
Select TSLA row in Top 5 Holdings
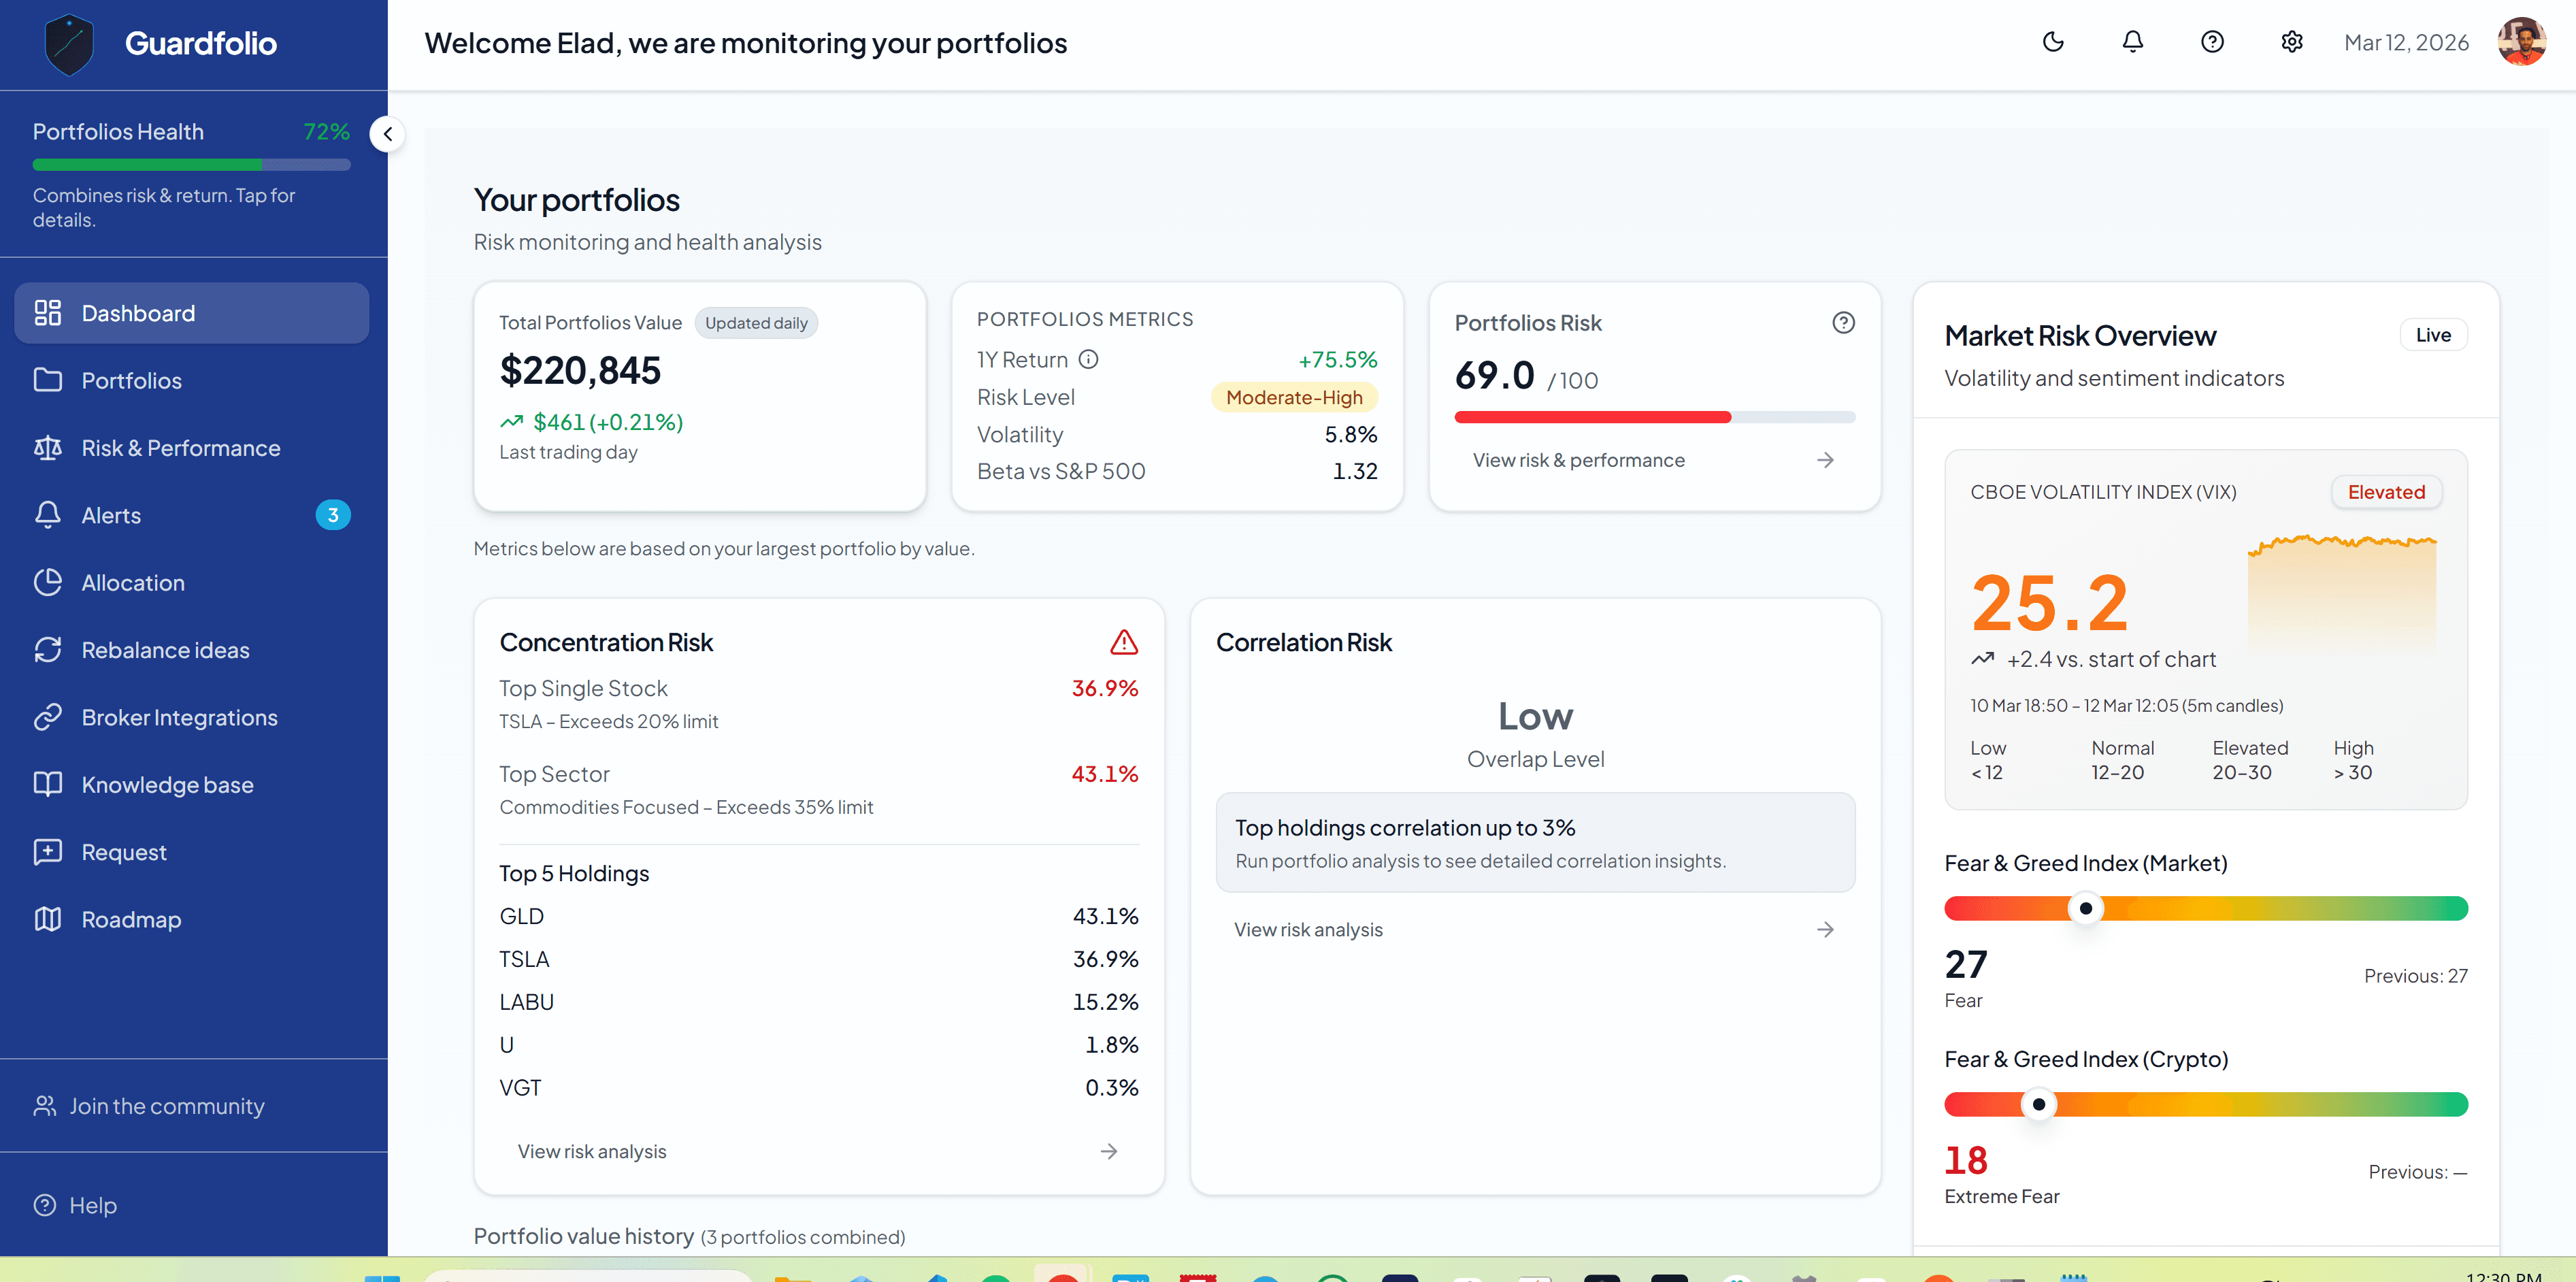coord(819,959)
